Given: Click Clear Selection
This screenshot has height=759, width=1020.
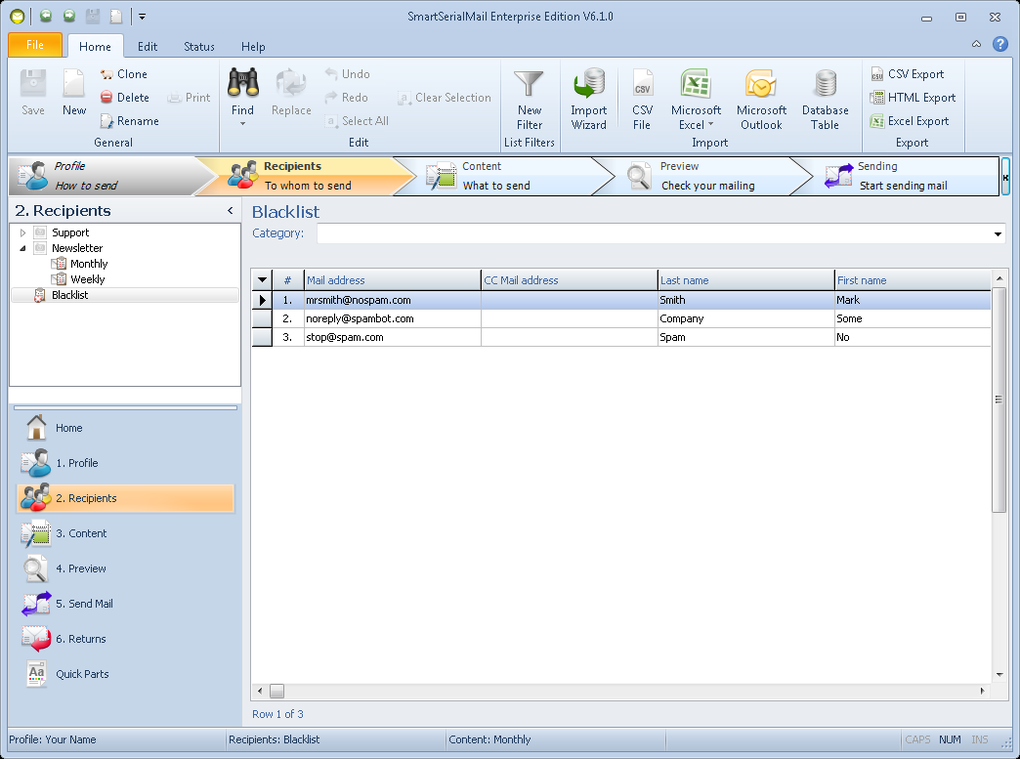Looking at the screenshot, I should point(444,98).
